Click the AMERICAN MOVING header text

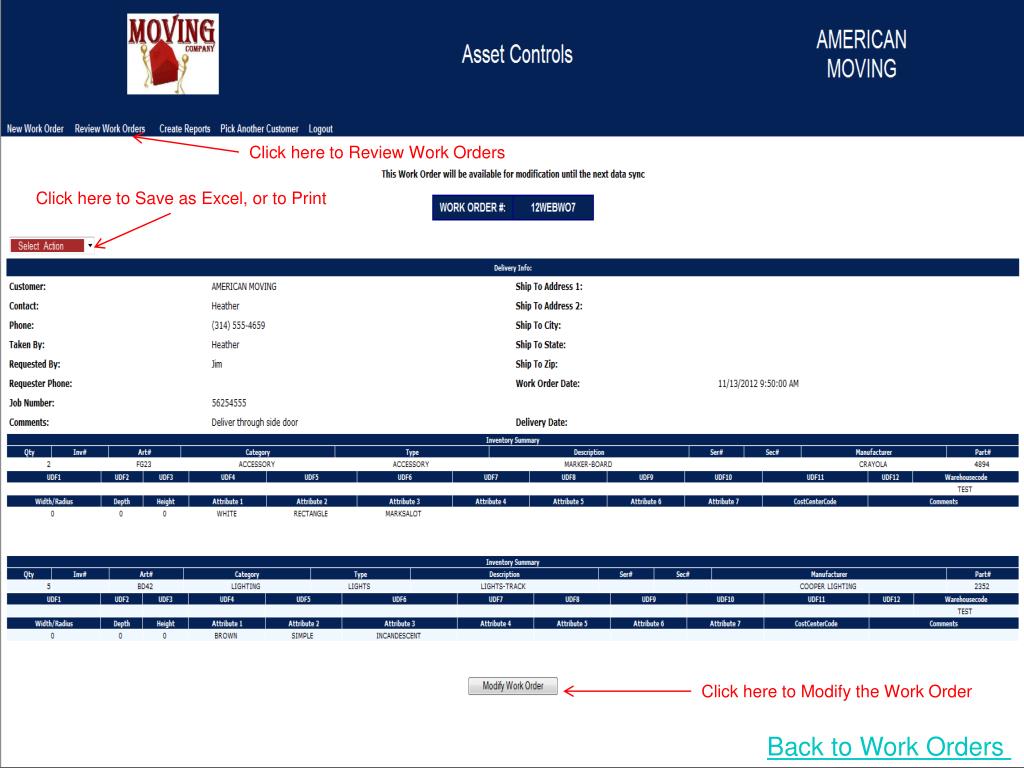[x=861, y=54]
